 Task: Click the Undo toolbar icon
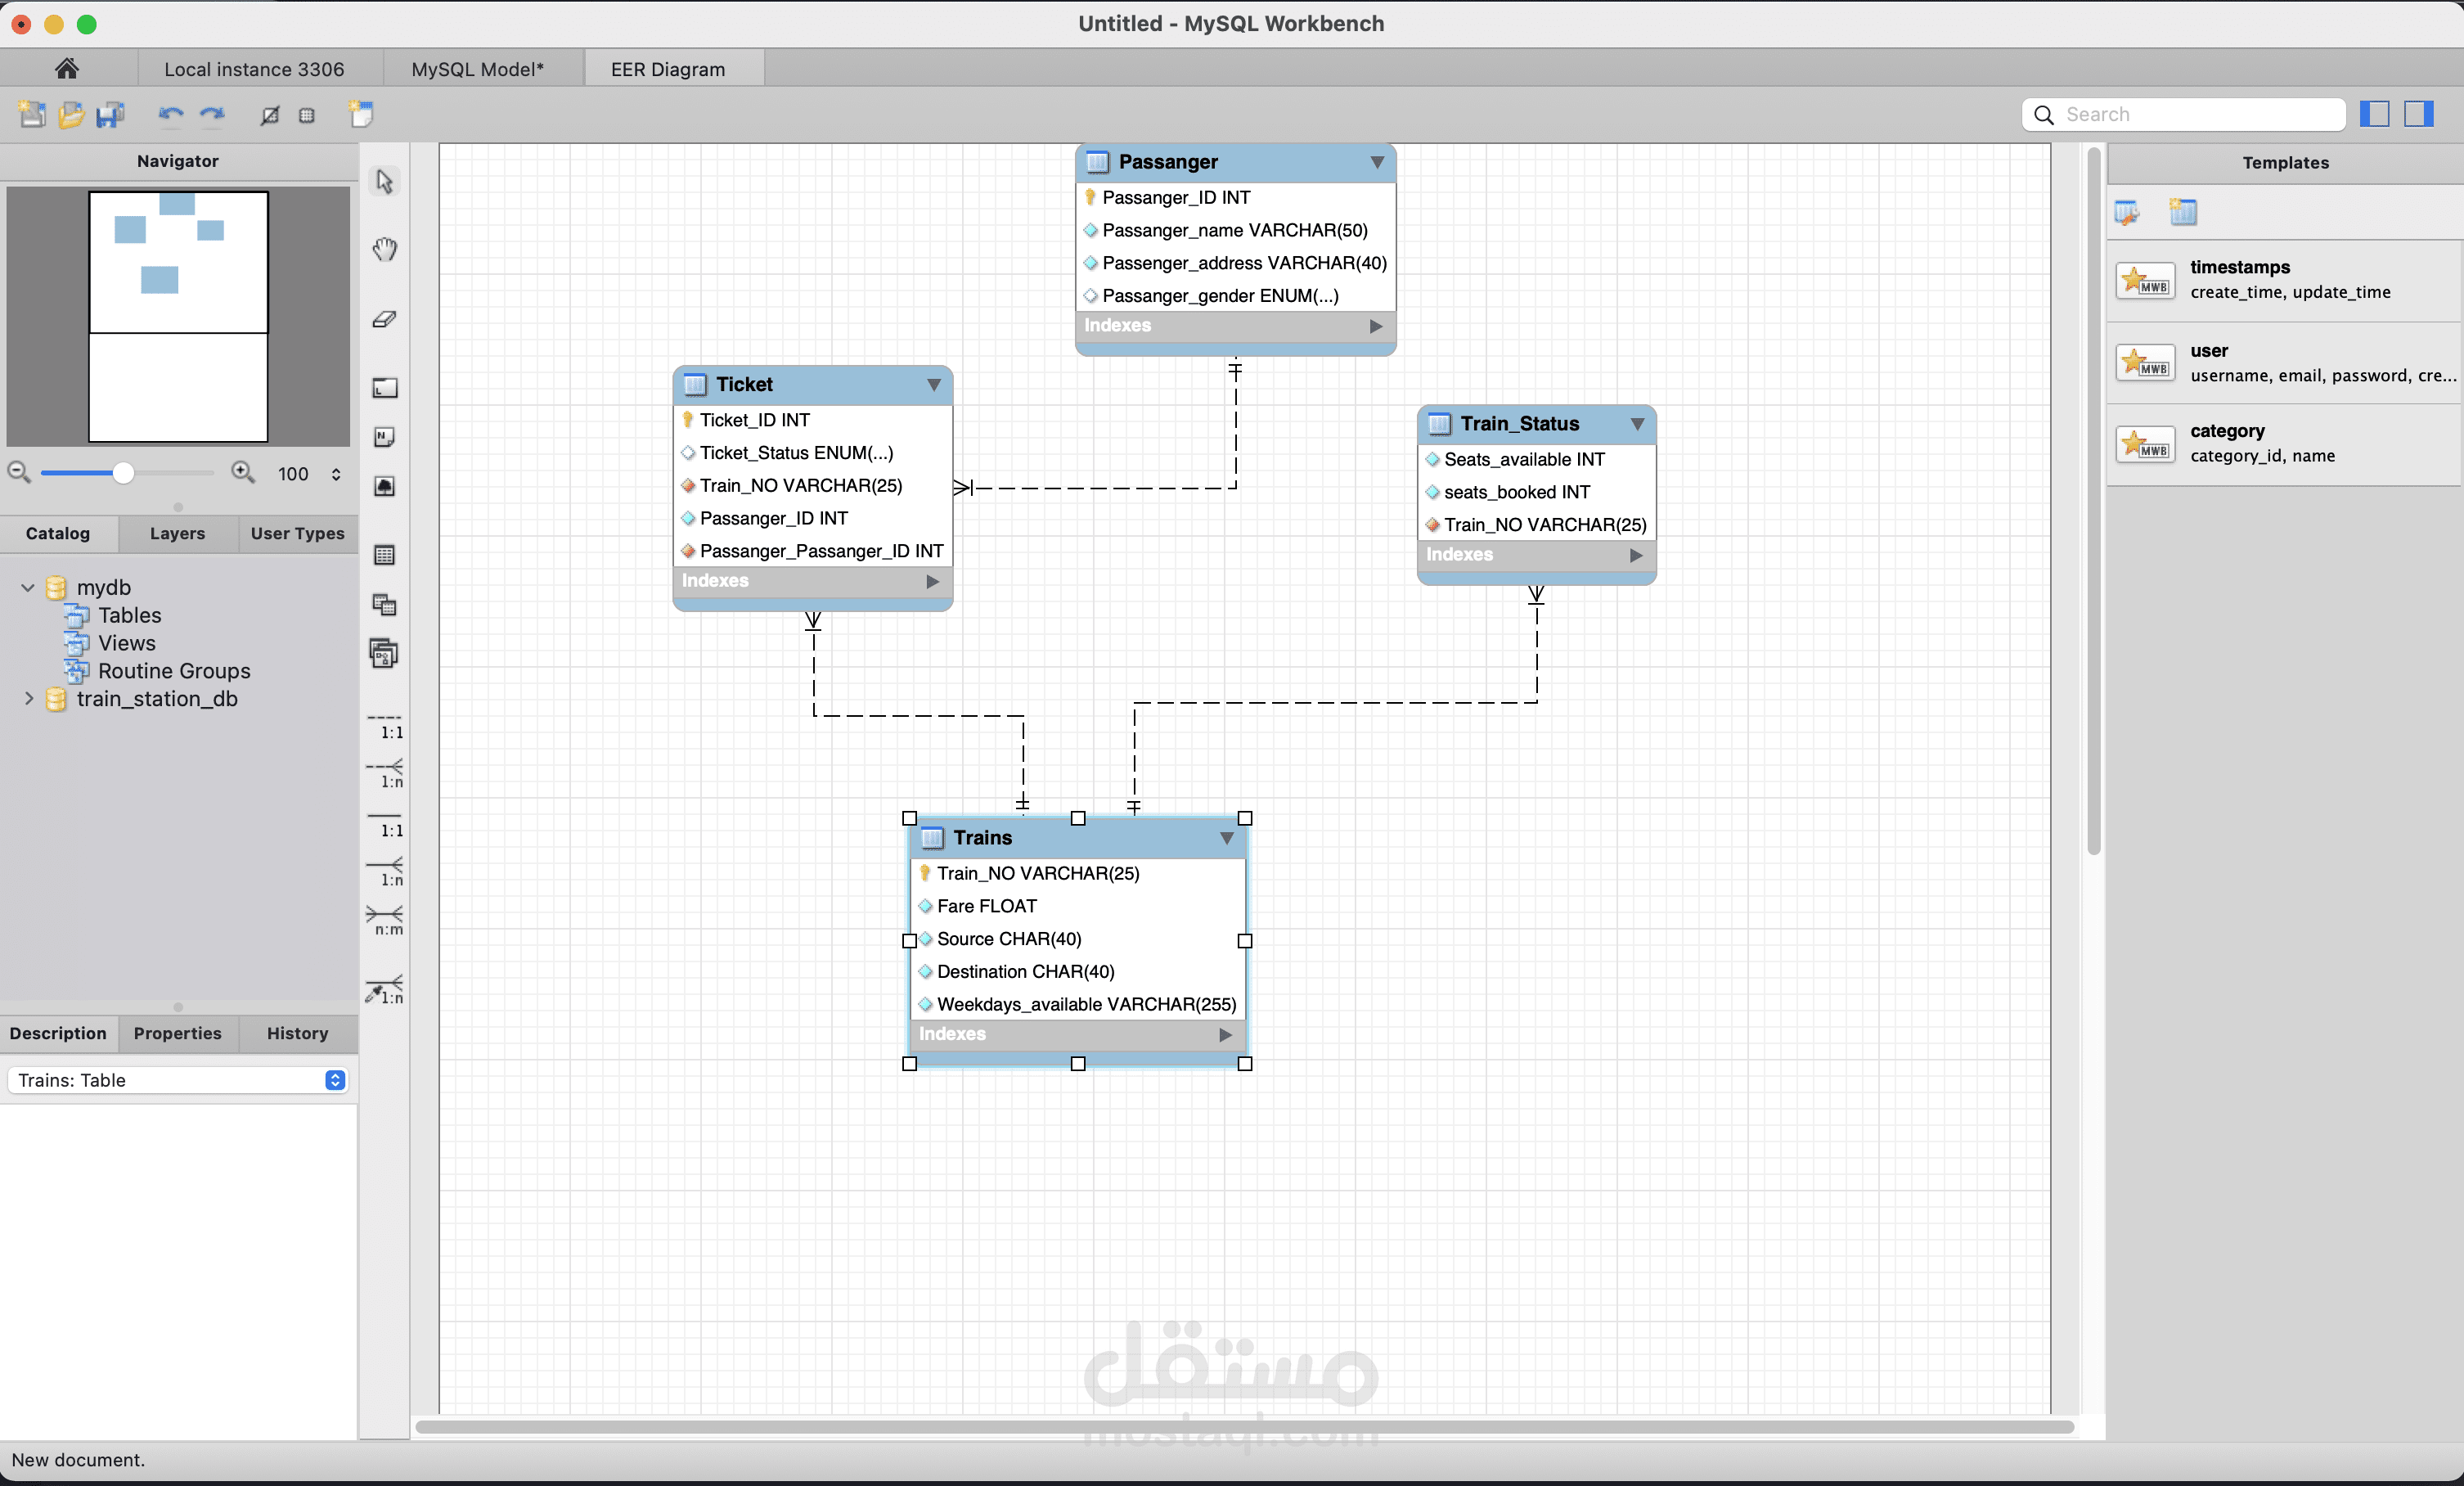coord(169,114)
